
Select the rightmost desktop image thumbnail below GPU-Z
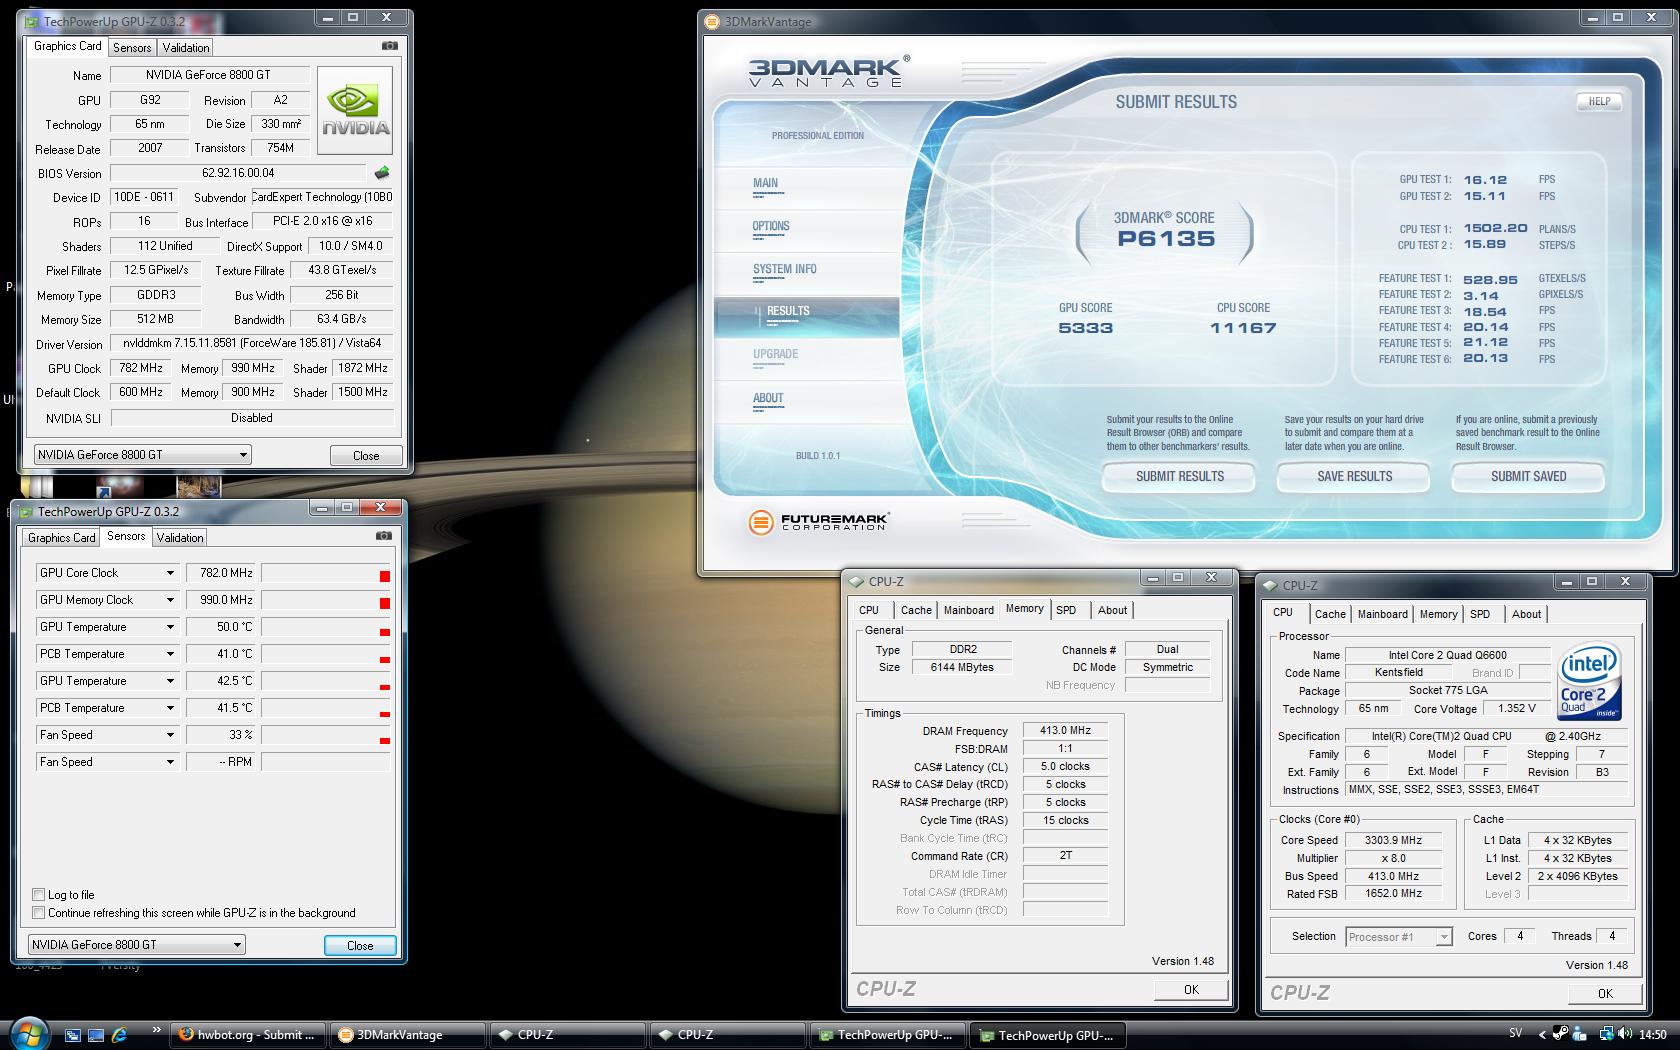point(198,487)
